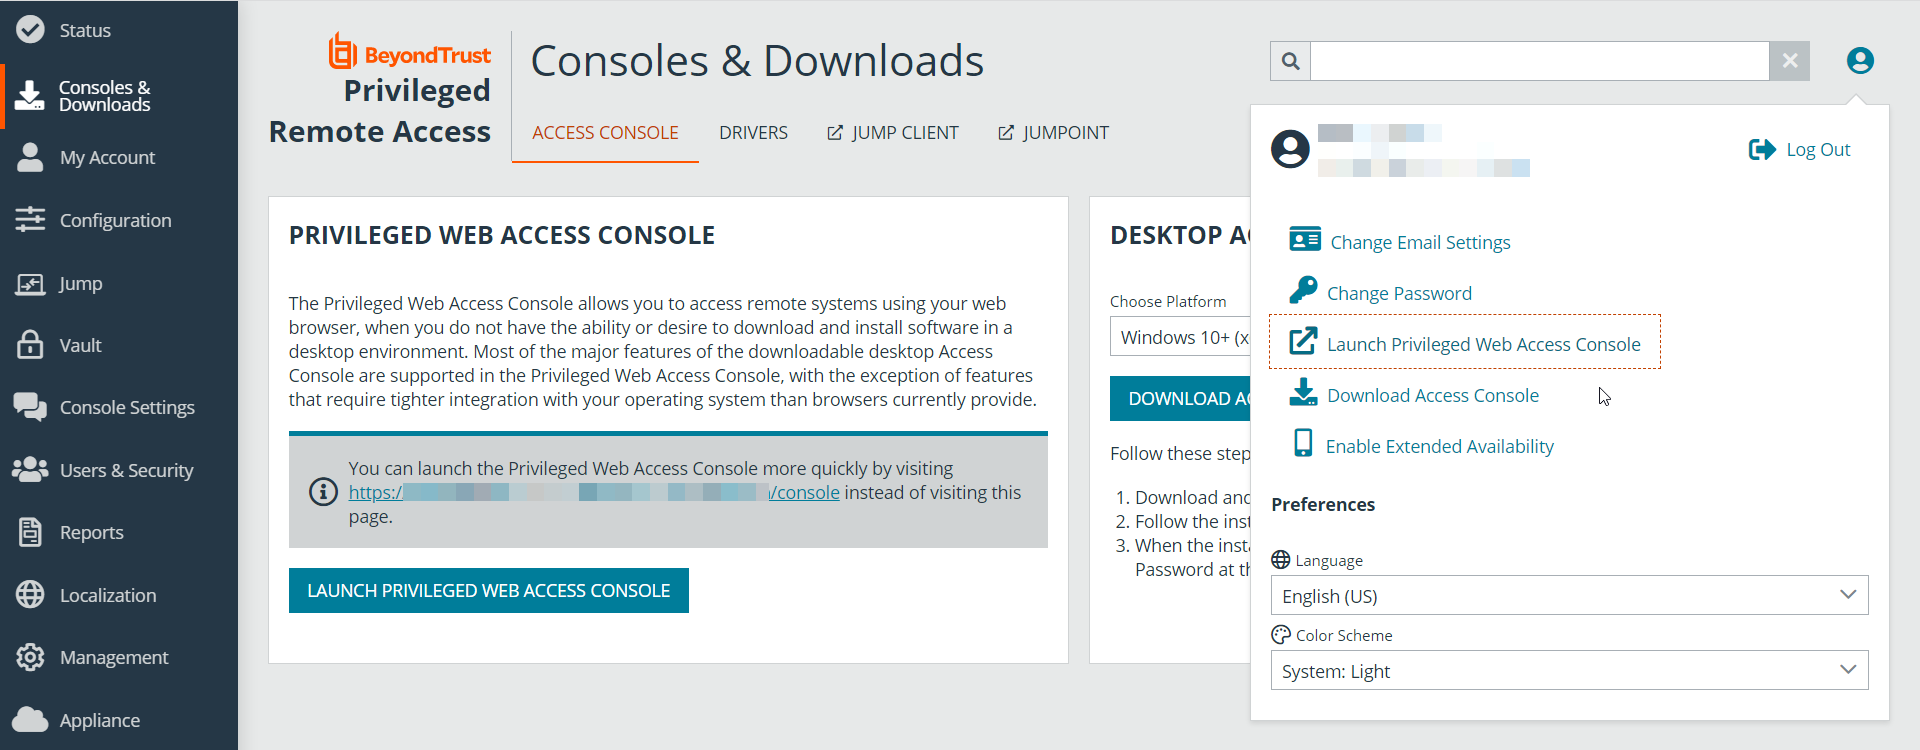Click Launch Privileged Web Access Console button
Image resolution: width=1920 pixels, height=750 pixels.
click(489, 590)
